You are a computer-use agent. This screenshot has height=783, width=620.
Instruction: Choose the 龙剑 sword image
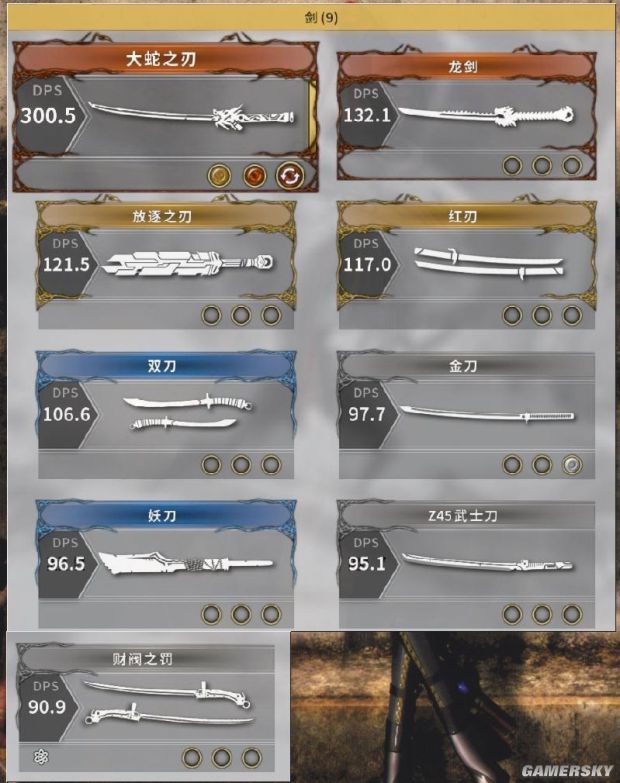click(486, 116)
